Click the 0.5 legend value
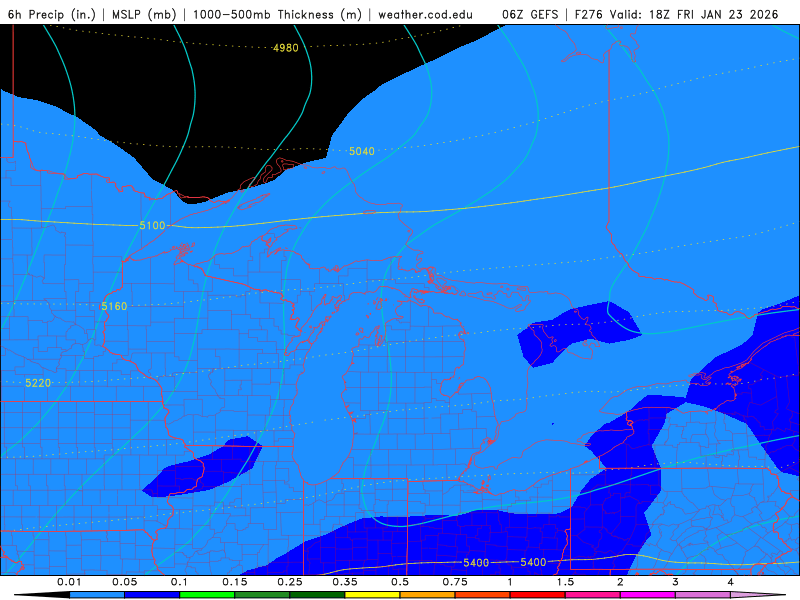This screenshot has height=600, width=800. click(400, 582)
